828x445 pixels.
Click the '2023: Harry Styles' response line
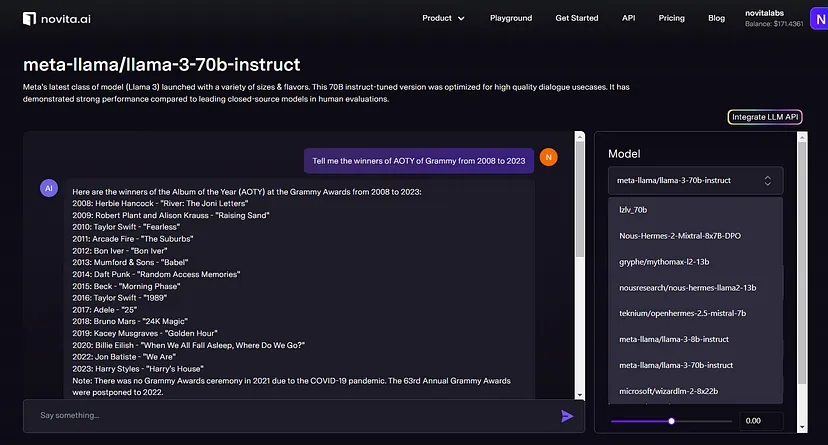(137, 369)
